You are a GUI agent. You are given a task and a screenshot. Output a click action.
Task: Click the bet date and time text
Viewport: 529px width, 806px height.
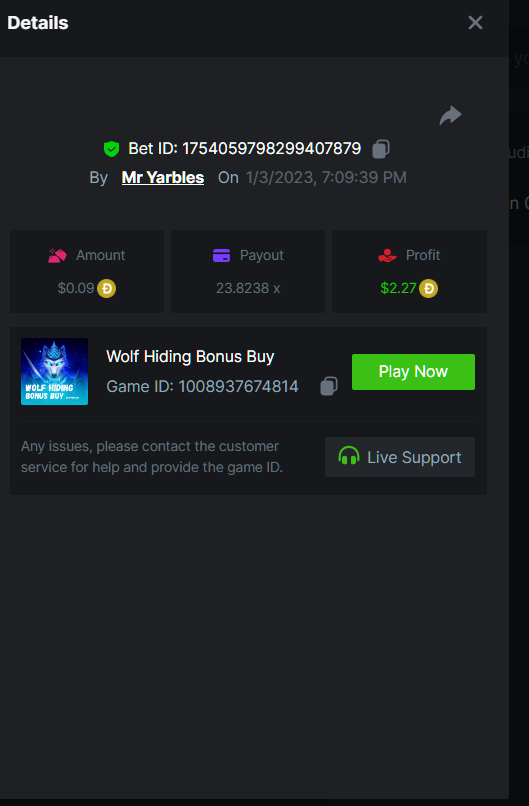326,177
